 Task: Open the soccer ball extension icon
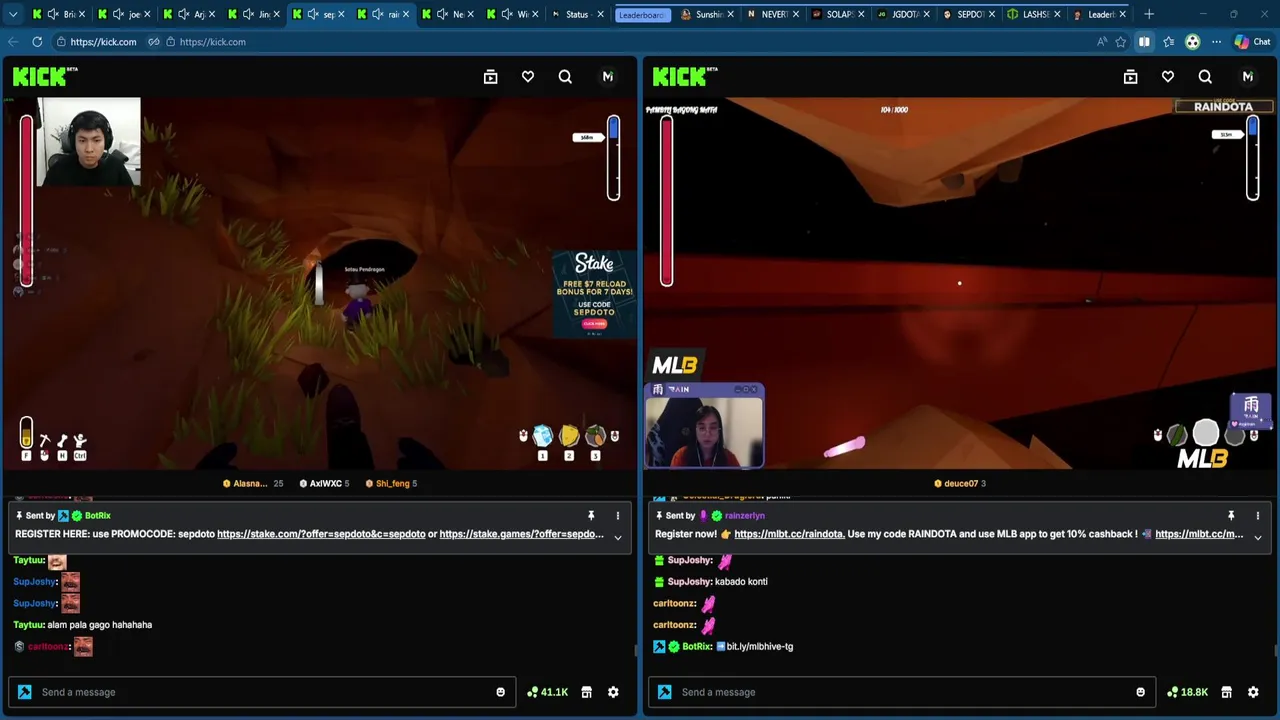click(x=1192, y=42)
